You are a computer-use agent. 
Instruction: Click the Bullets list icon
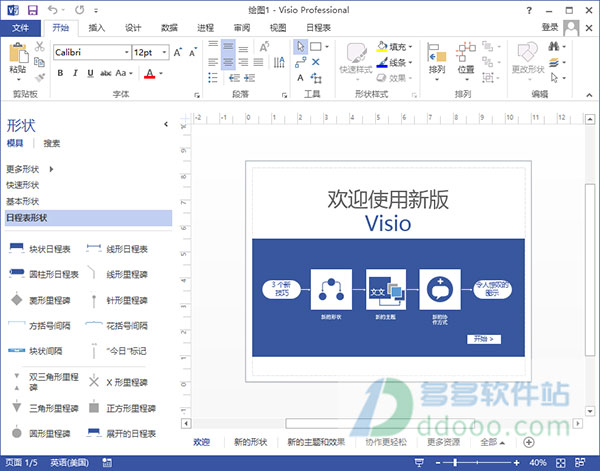click(213, 78)
